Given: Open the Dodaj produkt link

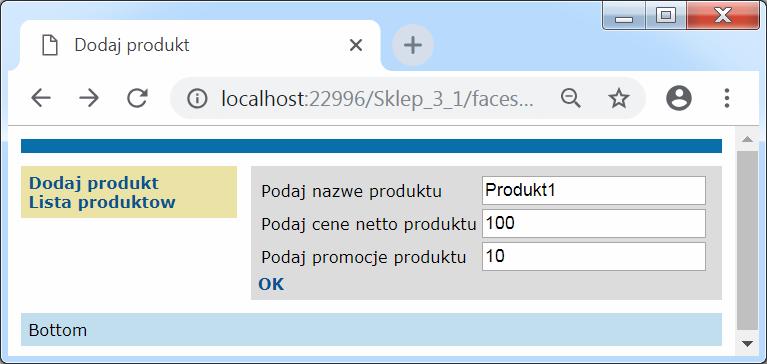Looking at the screenshot, I should [x=94, y=183].
